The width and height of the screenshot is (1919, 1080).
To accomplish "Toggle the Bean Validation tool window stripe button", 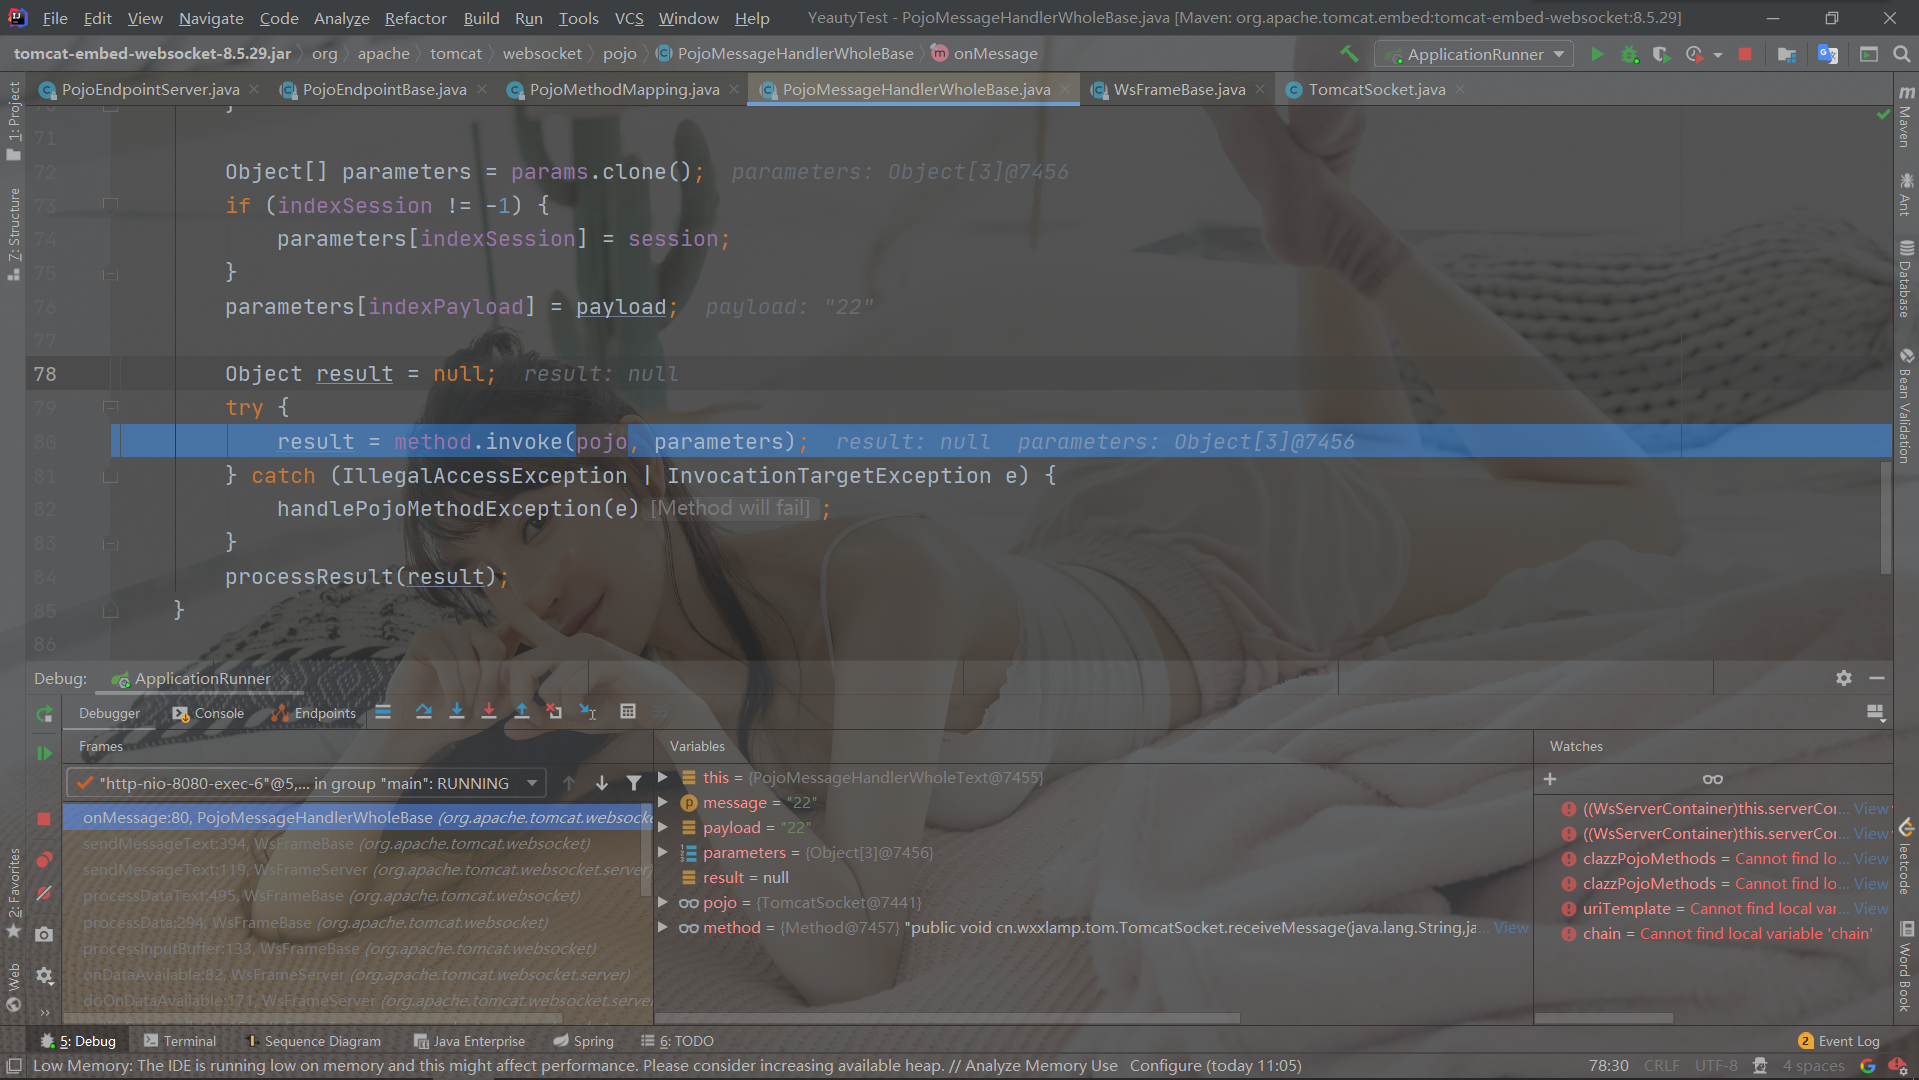I will [1906, 407].
